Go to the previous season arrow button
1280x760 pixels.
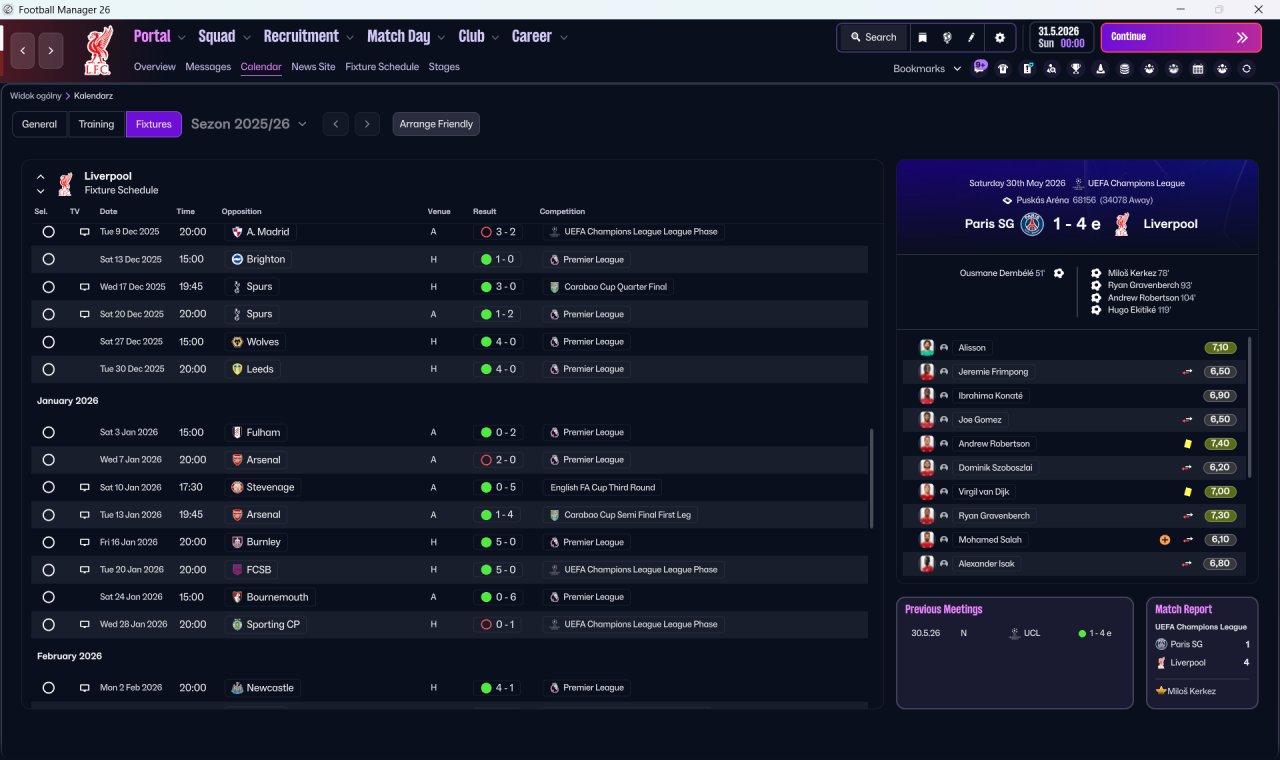pos(336,124)
